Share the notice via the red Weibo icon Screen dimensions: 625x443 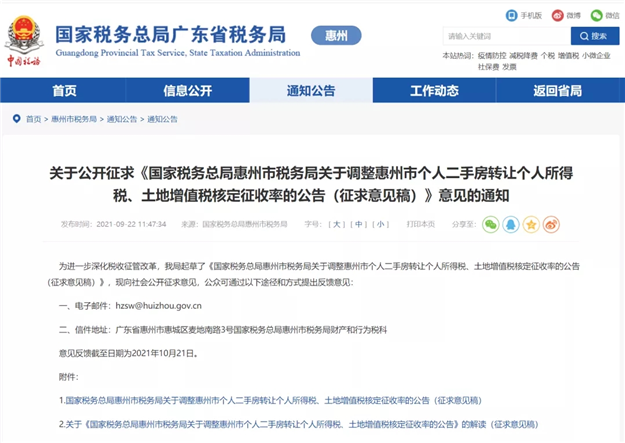click(551, 224)
